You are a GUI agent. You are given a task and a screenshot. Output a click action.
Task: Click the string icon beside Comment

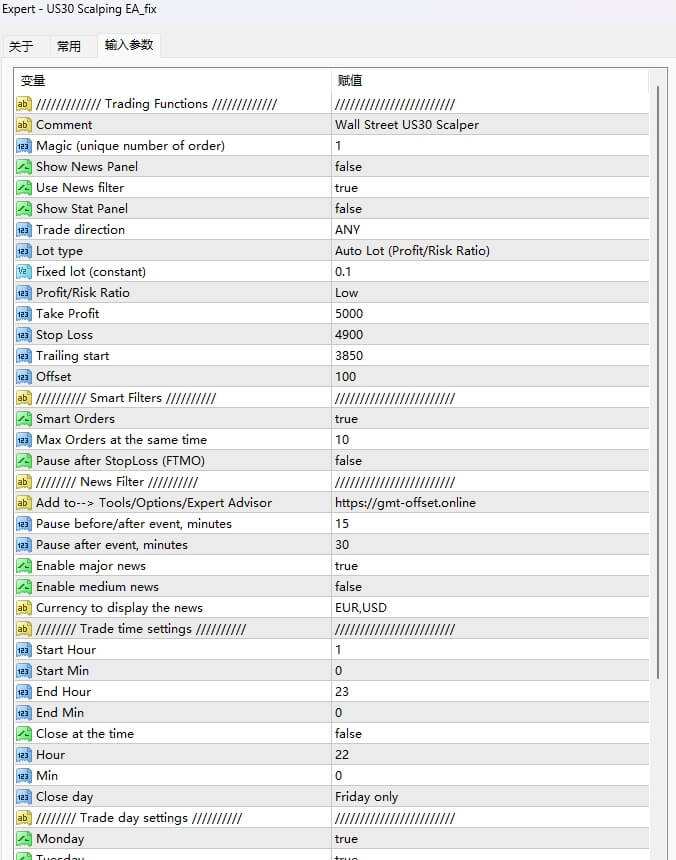(24, 125)
